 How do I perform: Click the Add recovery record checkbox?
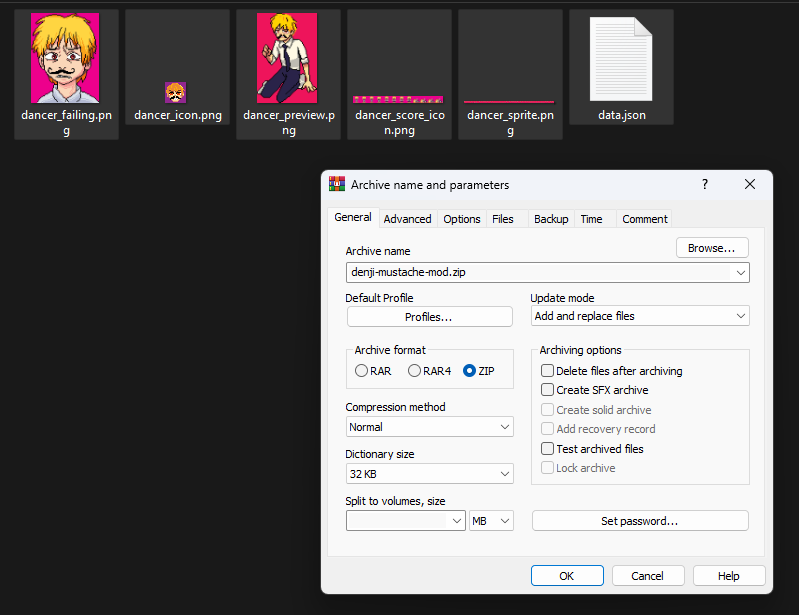547,429
